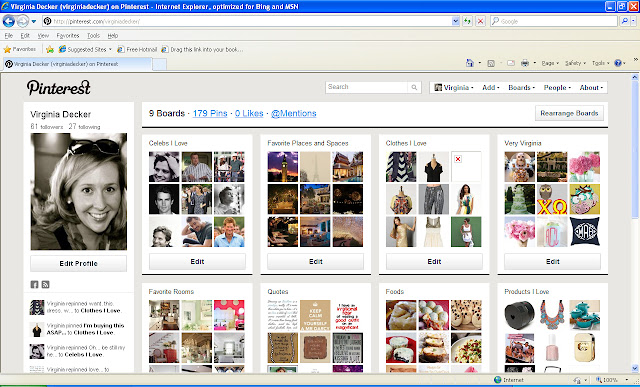
Task: Click the Products I Love board title
Action: click(527, 291)
